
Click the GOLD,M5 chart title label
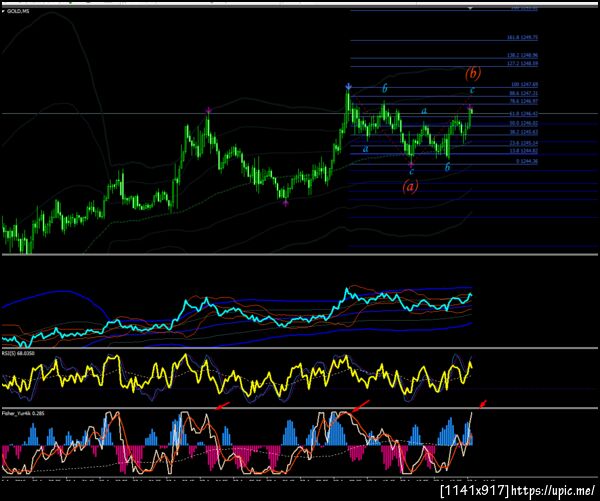(x=18, y=11)
